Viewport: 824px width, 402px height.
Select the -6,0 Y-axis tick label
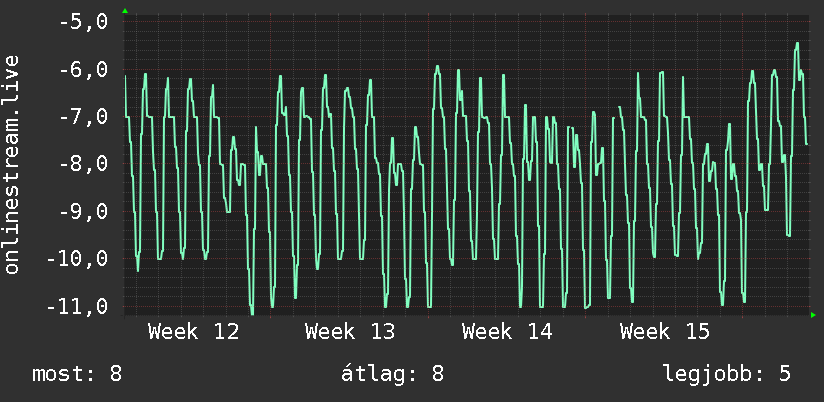[84, 70]
